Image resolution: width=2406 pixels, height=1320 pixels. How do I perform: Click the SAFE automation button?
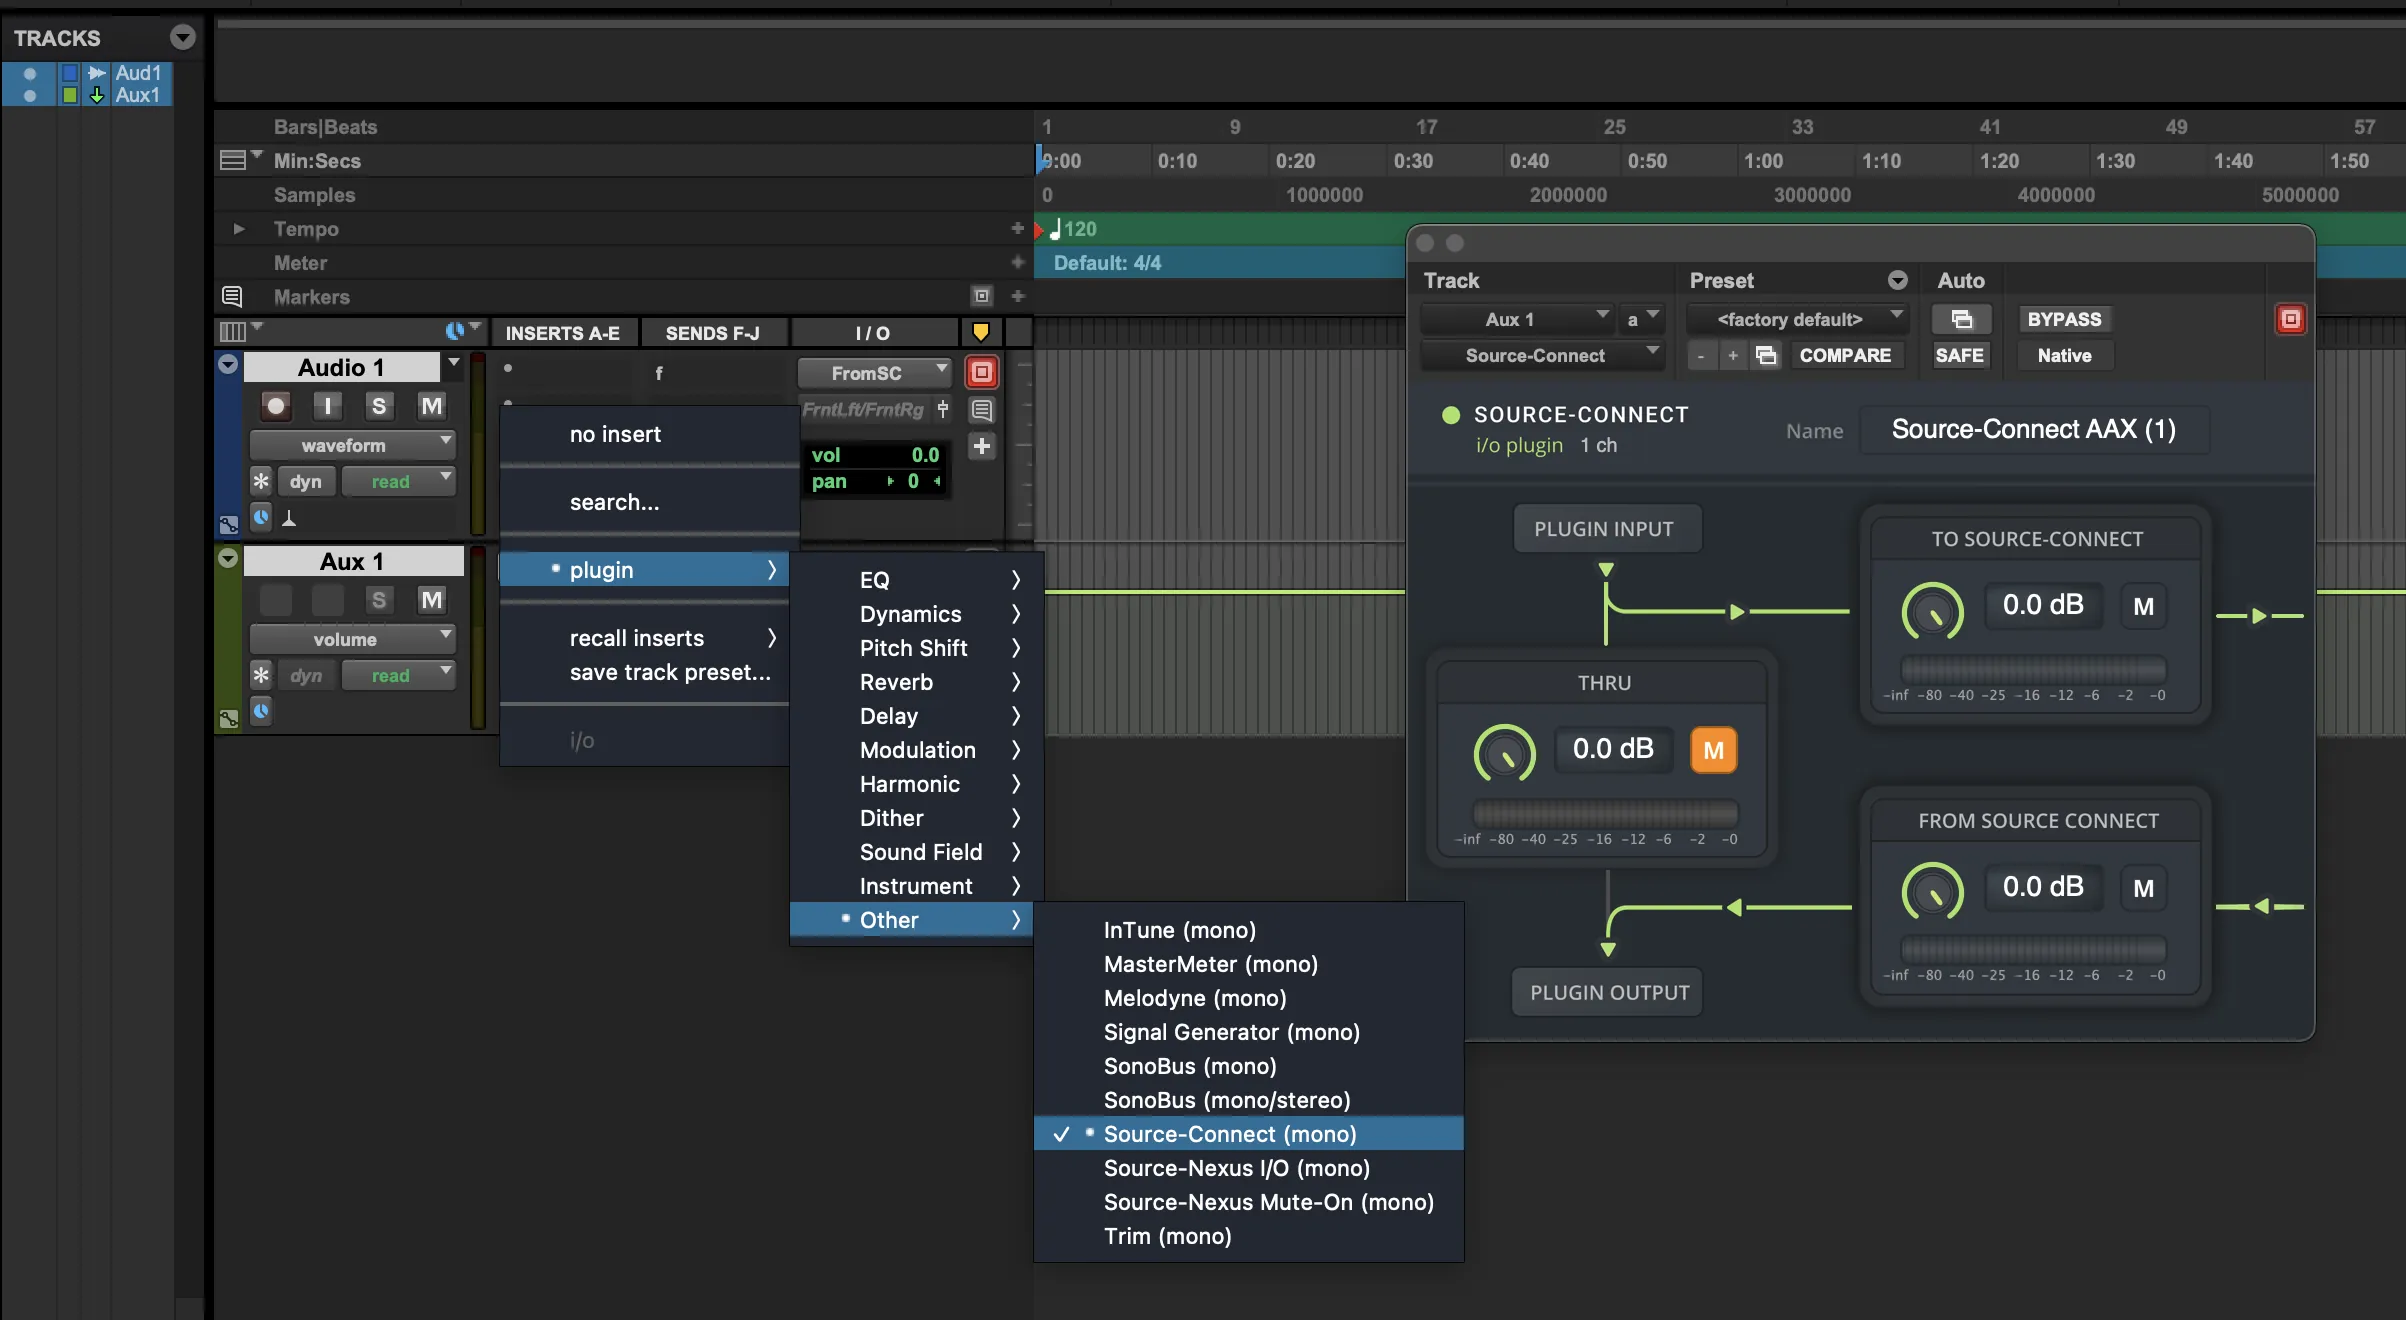(x=1959, y=355)
